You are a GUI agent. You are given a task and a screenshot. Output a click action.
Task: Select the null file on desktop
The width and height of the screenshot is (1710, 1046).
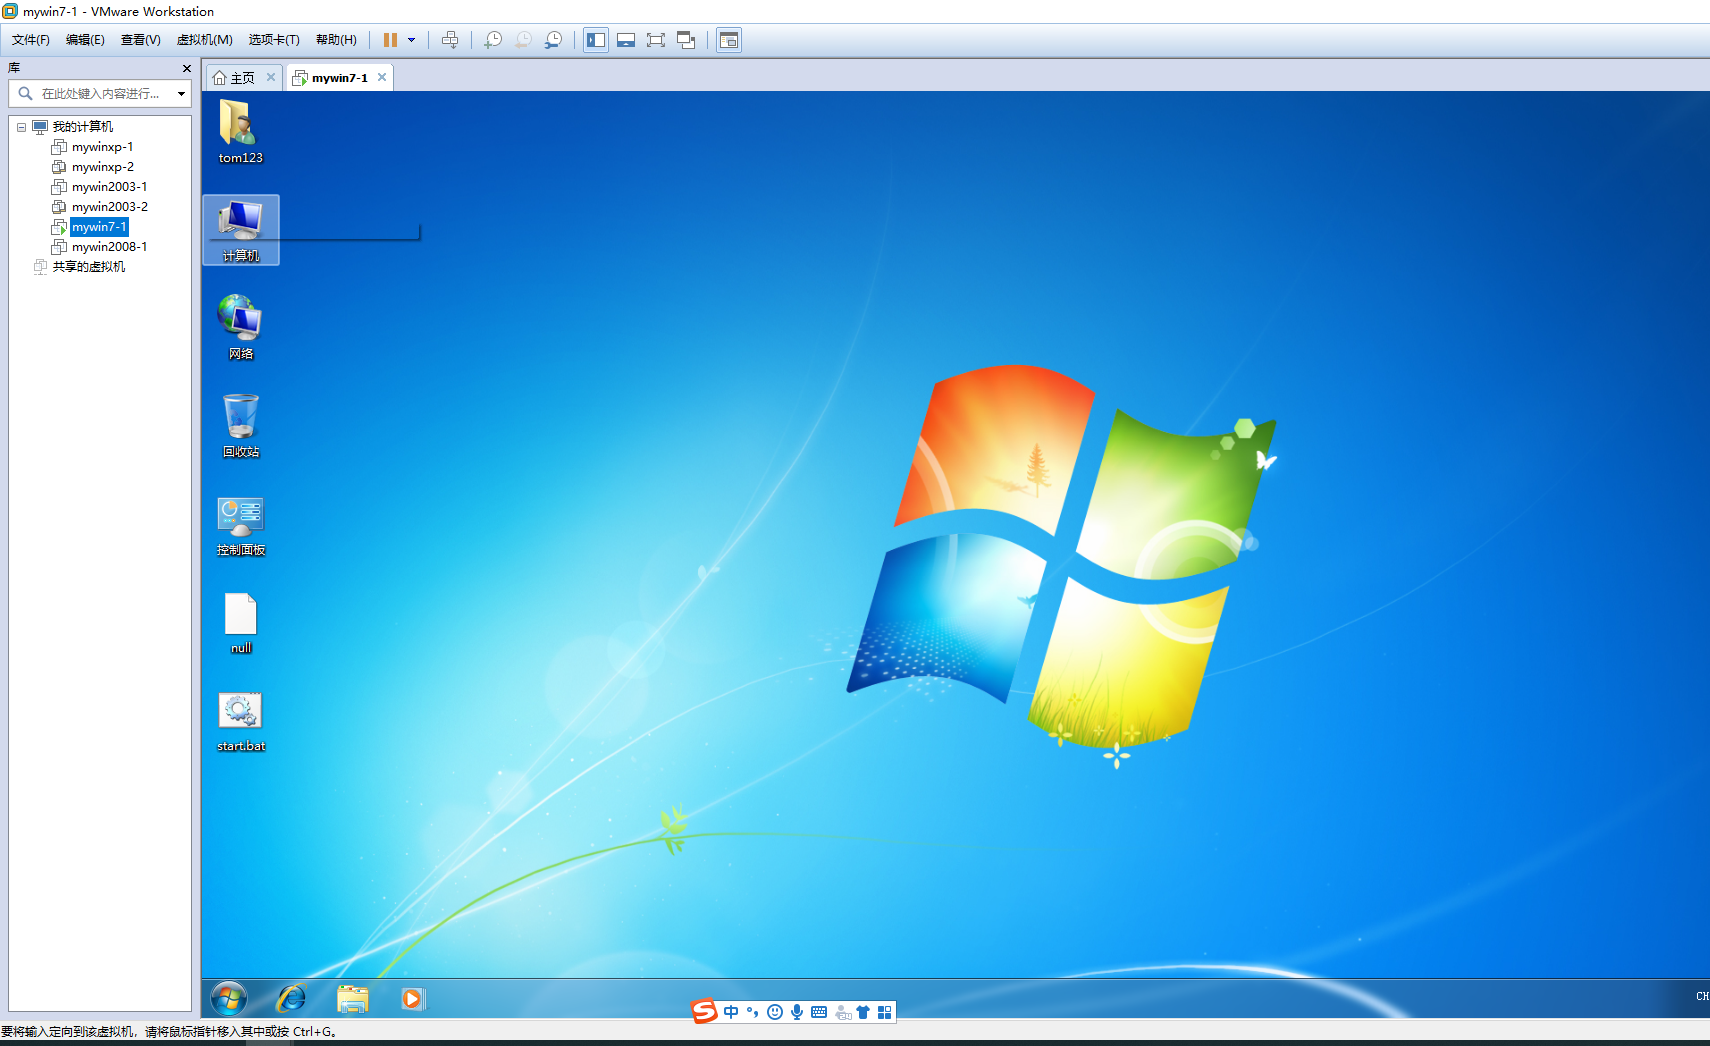[x=241, y=622]
